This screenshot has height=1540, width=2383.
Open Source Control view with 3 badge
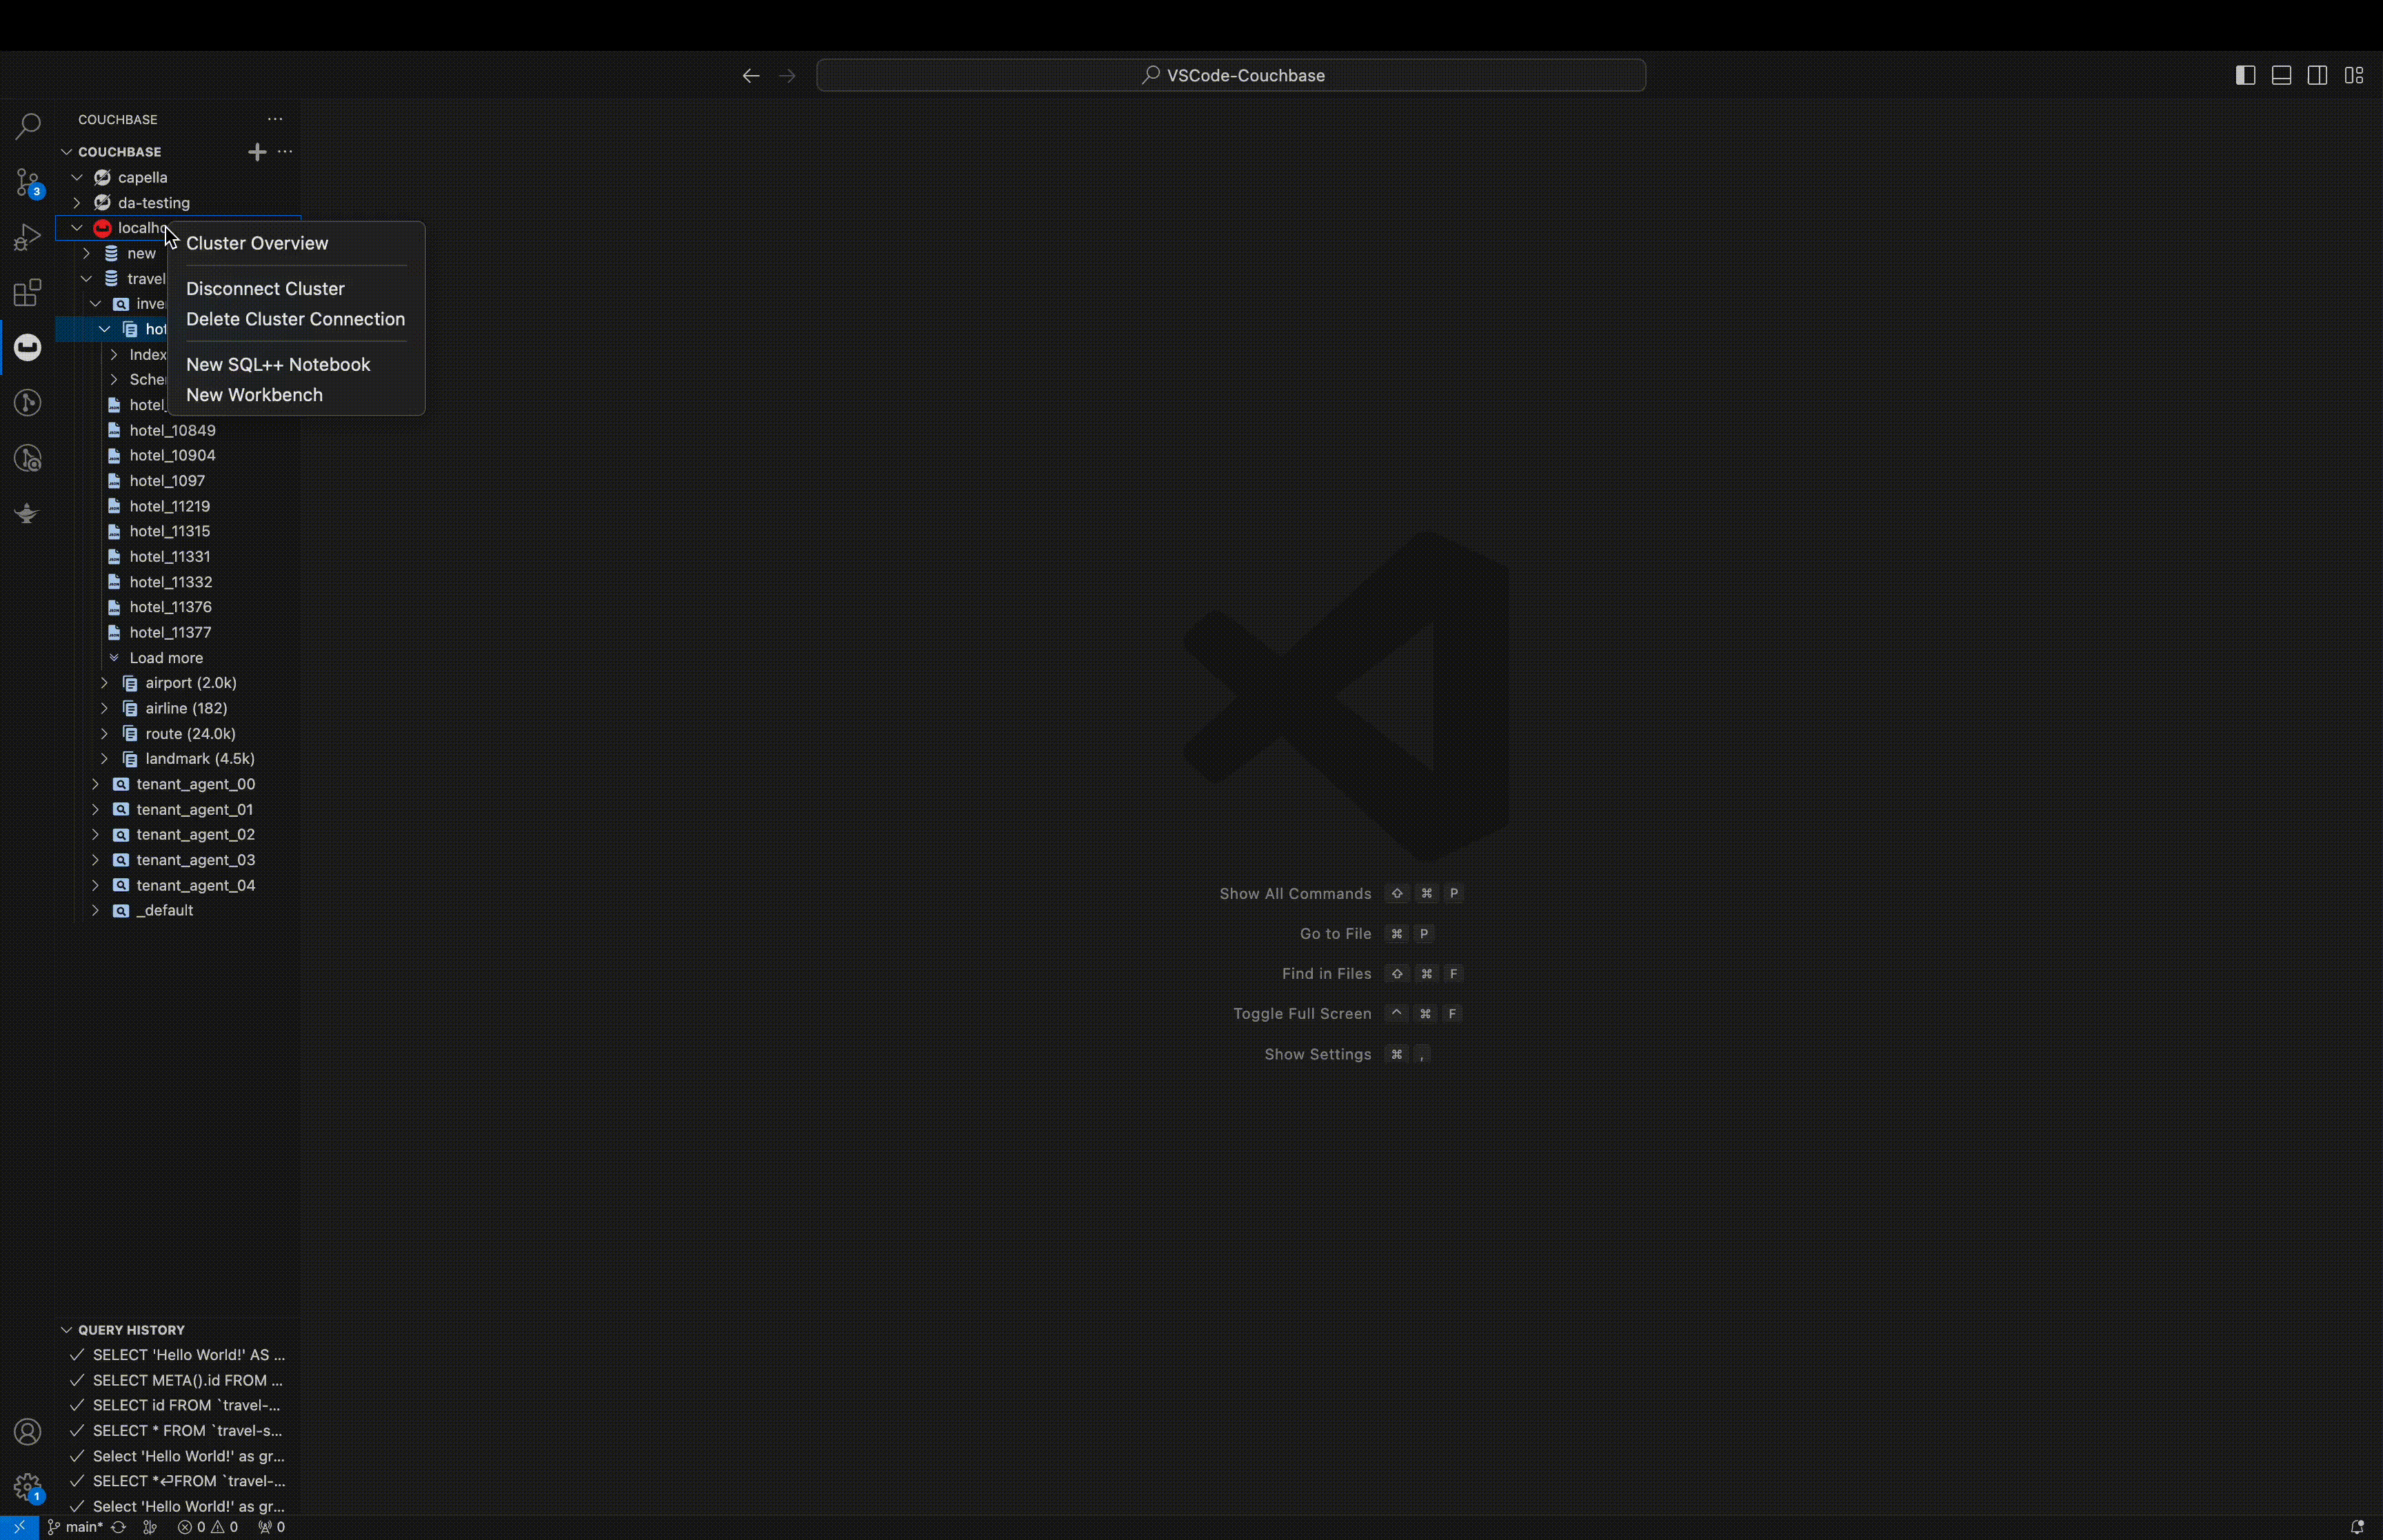[27, 183]
